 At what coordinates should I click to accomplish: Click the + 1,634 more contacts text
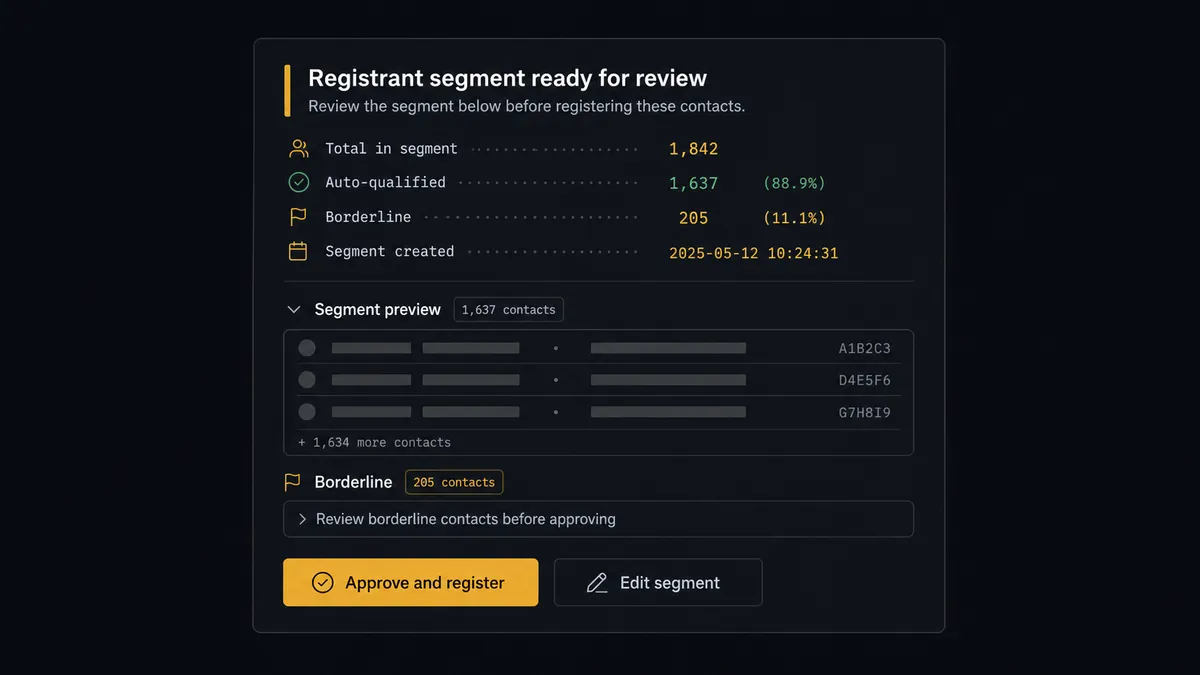(374, 442)
